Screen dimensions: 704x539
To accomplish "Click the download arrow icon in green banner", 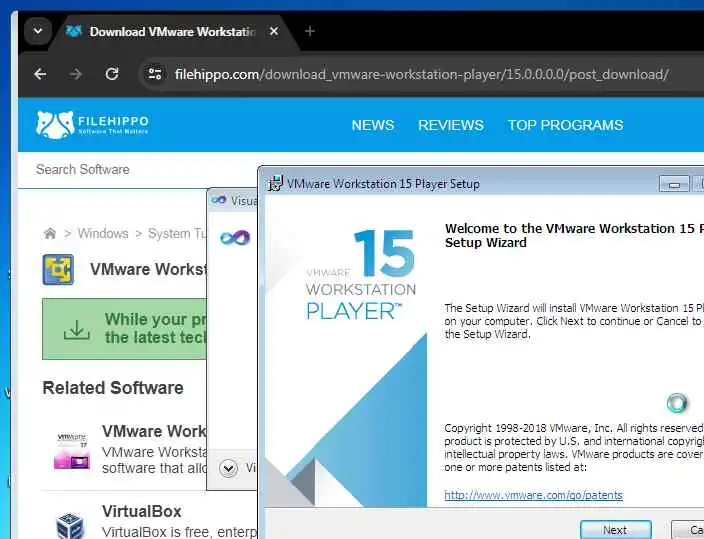I will (76, 330).
